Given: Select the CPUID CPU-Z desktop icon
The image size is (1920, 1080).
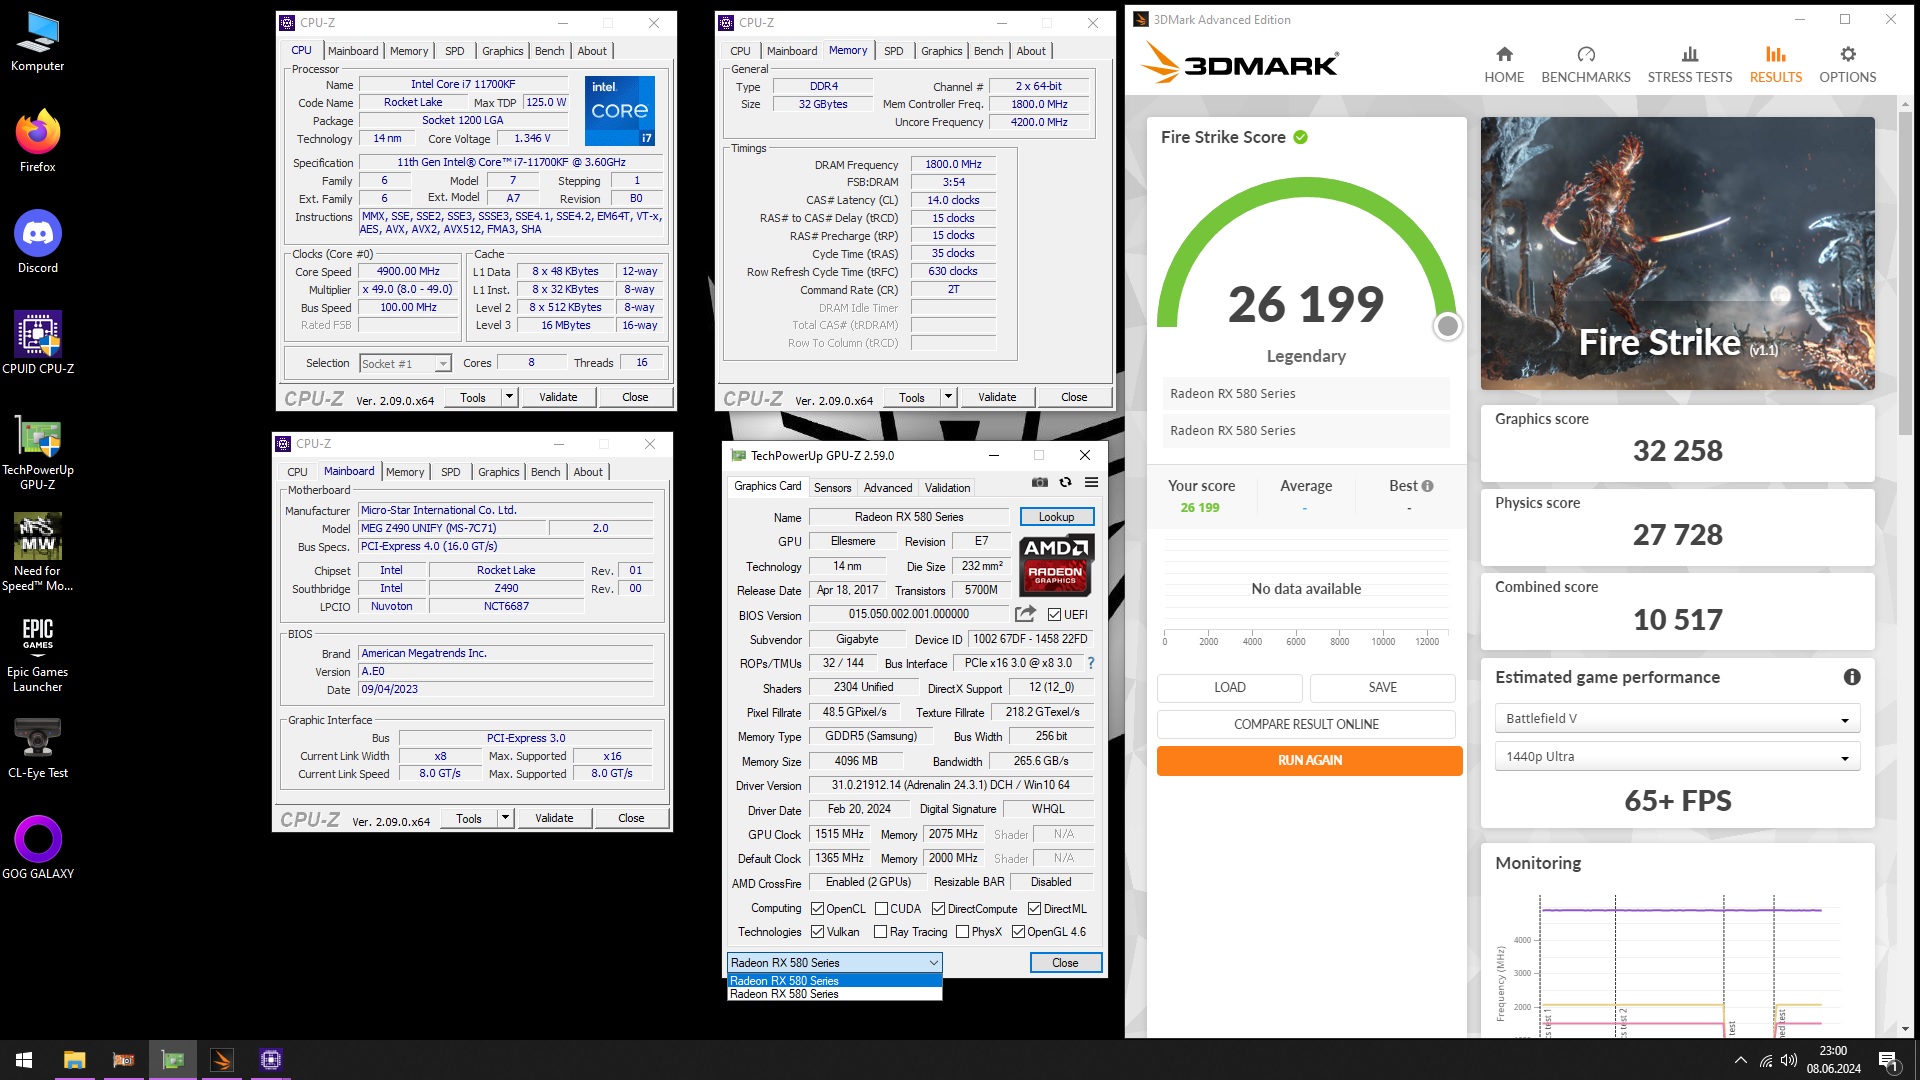Looking at the screenshot, I should click(37, 343).
